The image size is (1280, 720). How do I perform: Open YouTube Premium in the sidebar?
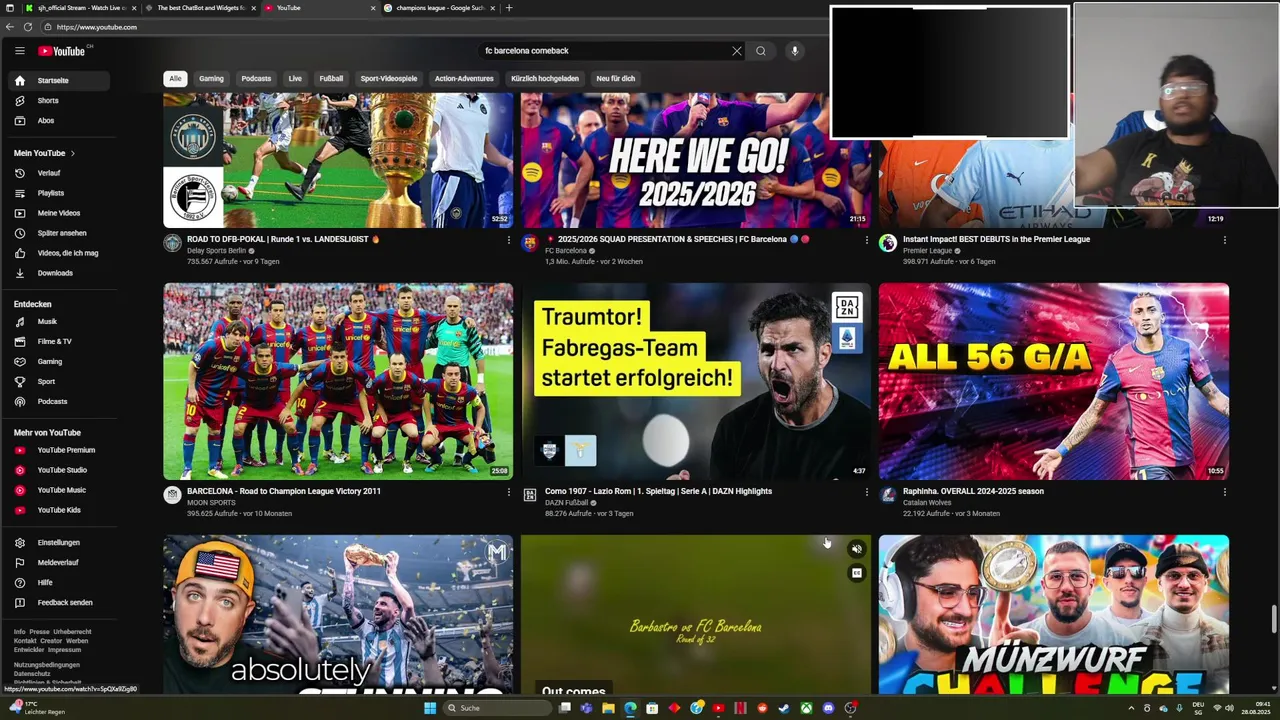pos(68,450)
